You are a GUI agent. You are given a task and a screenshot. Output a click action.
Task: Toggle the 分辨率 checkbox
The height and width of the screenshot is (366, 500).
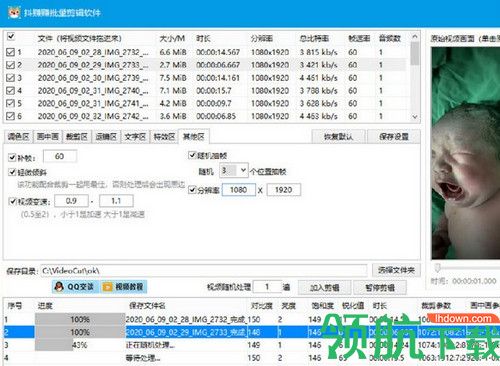(192, 190)
